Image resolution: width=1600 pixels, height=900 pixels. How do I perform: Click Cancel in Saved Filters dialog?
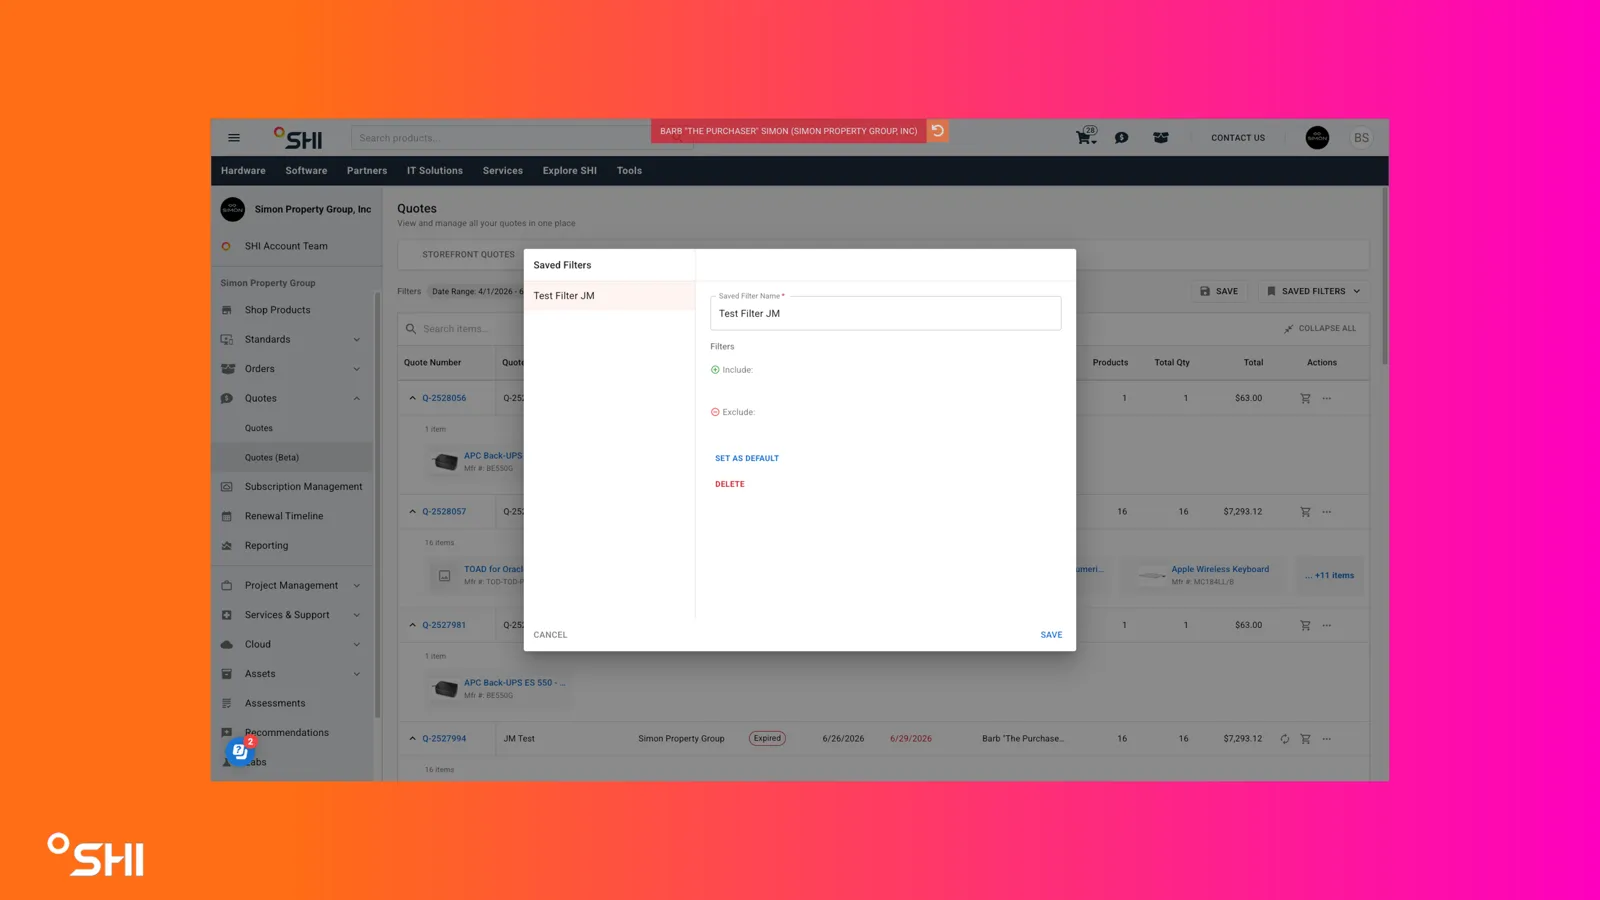coord(550,635)
